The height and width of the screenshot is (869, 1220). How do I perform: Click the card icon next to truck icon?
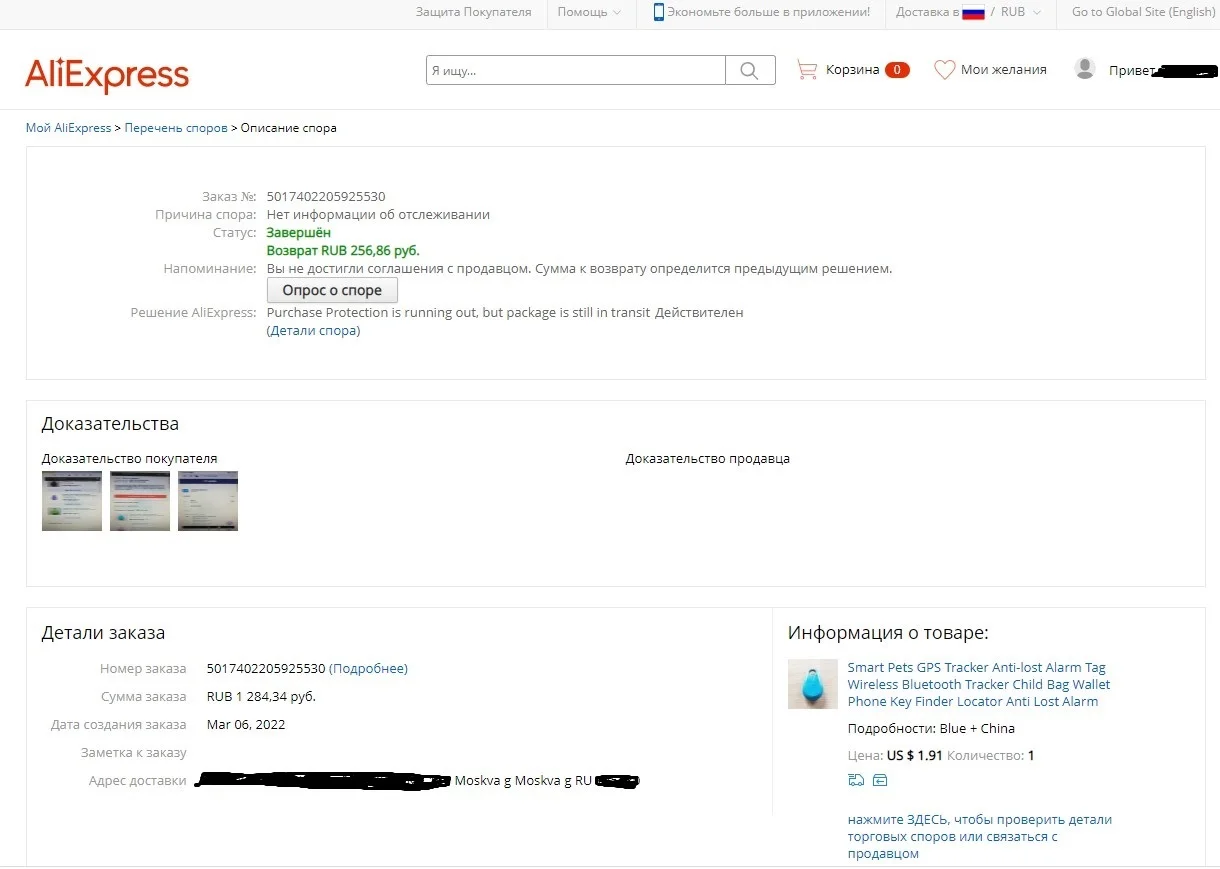[x=880, y=780]
